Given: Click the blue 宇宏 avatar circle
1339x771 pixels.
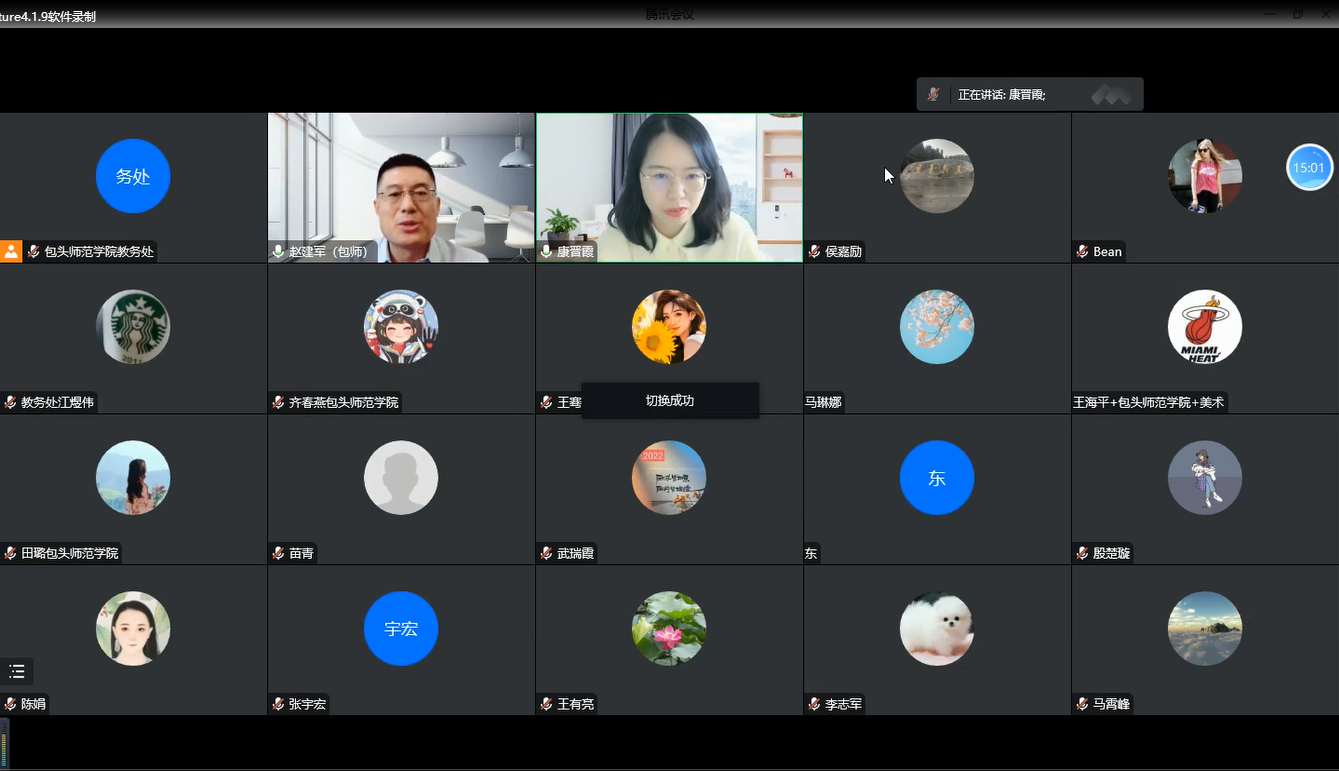Looking at the screenshot, I should (401, 629).
